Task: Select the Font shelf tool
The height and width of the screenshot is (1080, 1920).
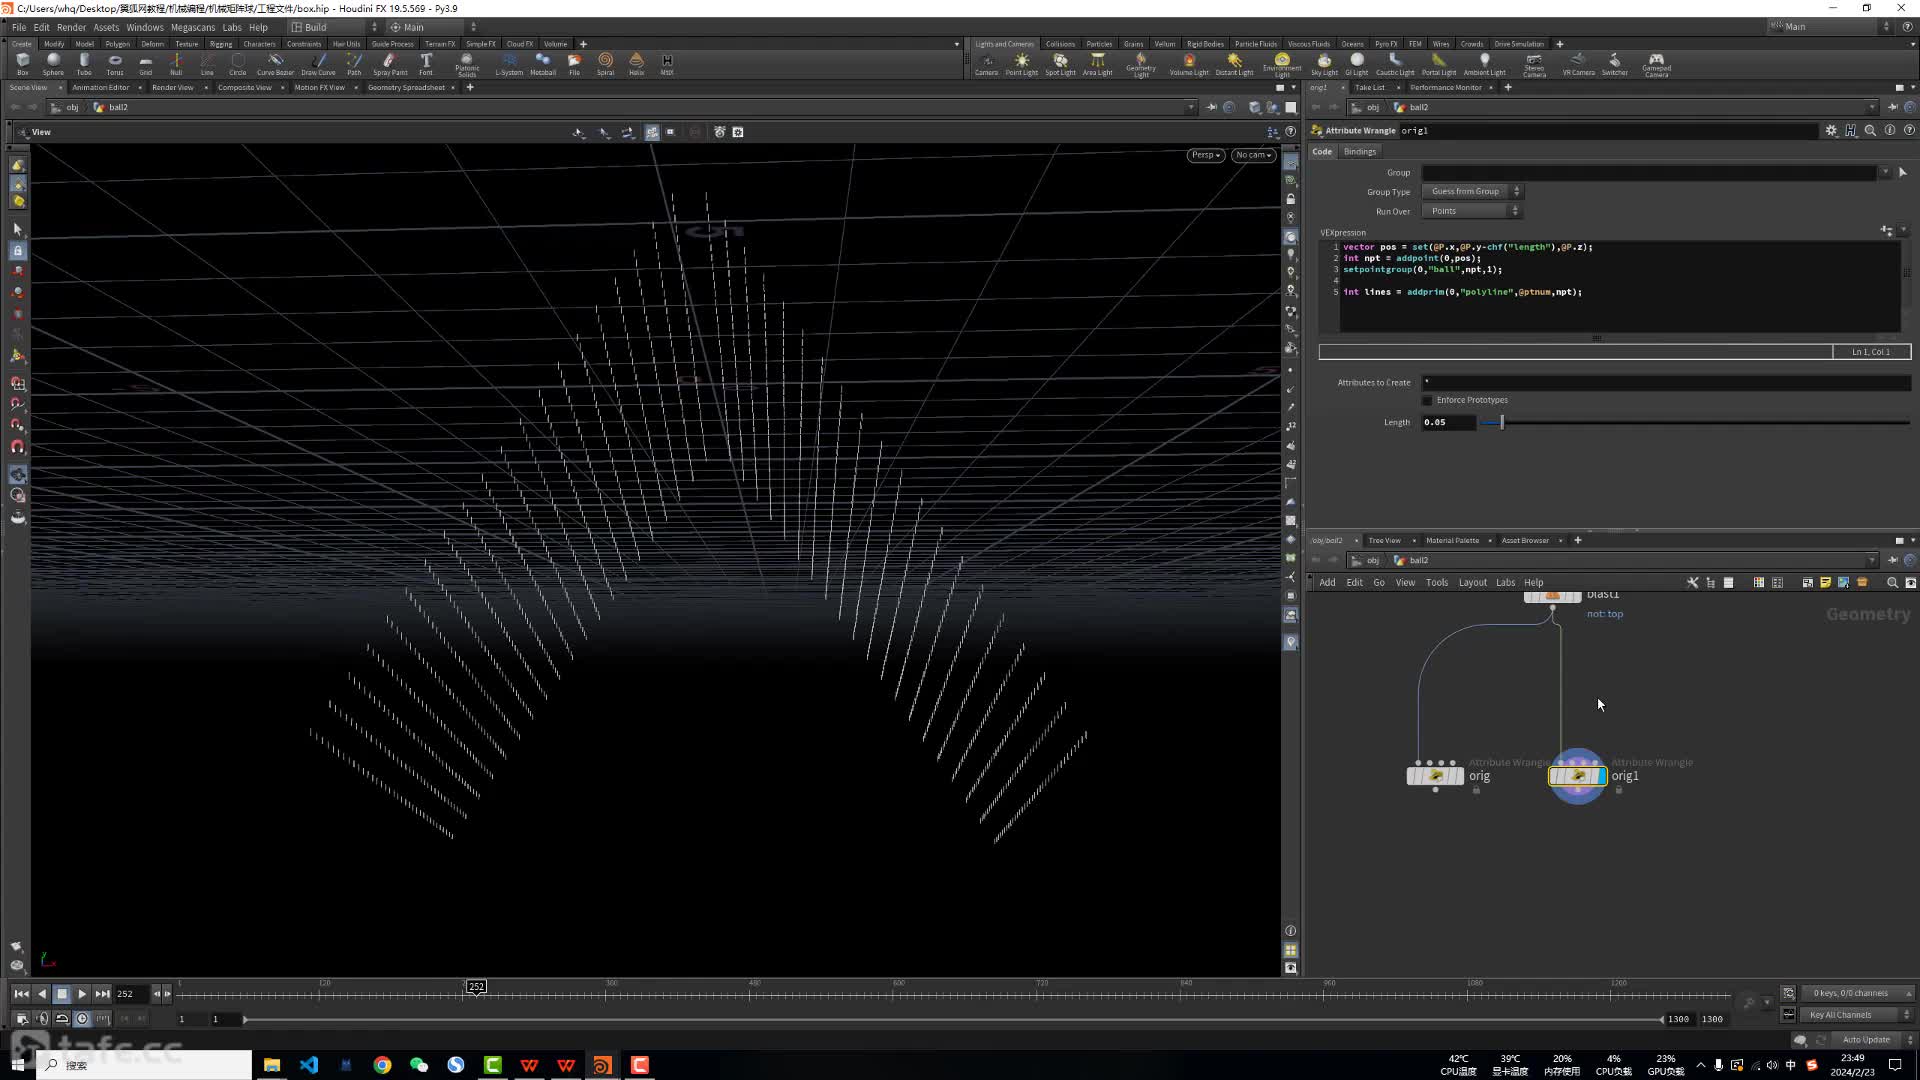Action: click(x=426, y=64)
